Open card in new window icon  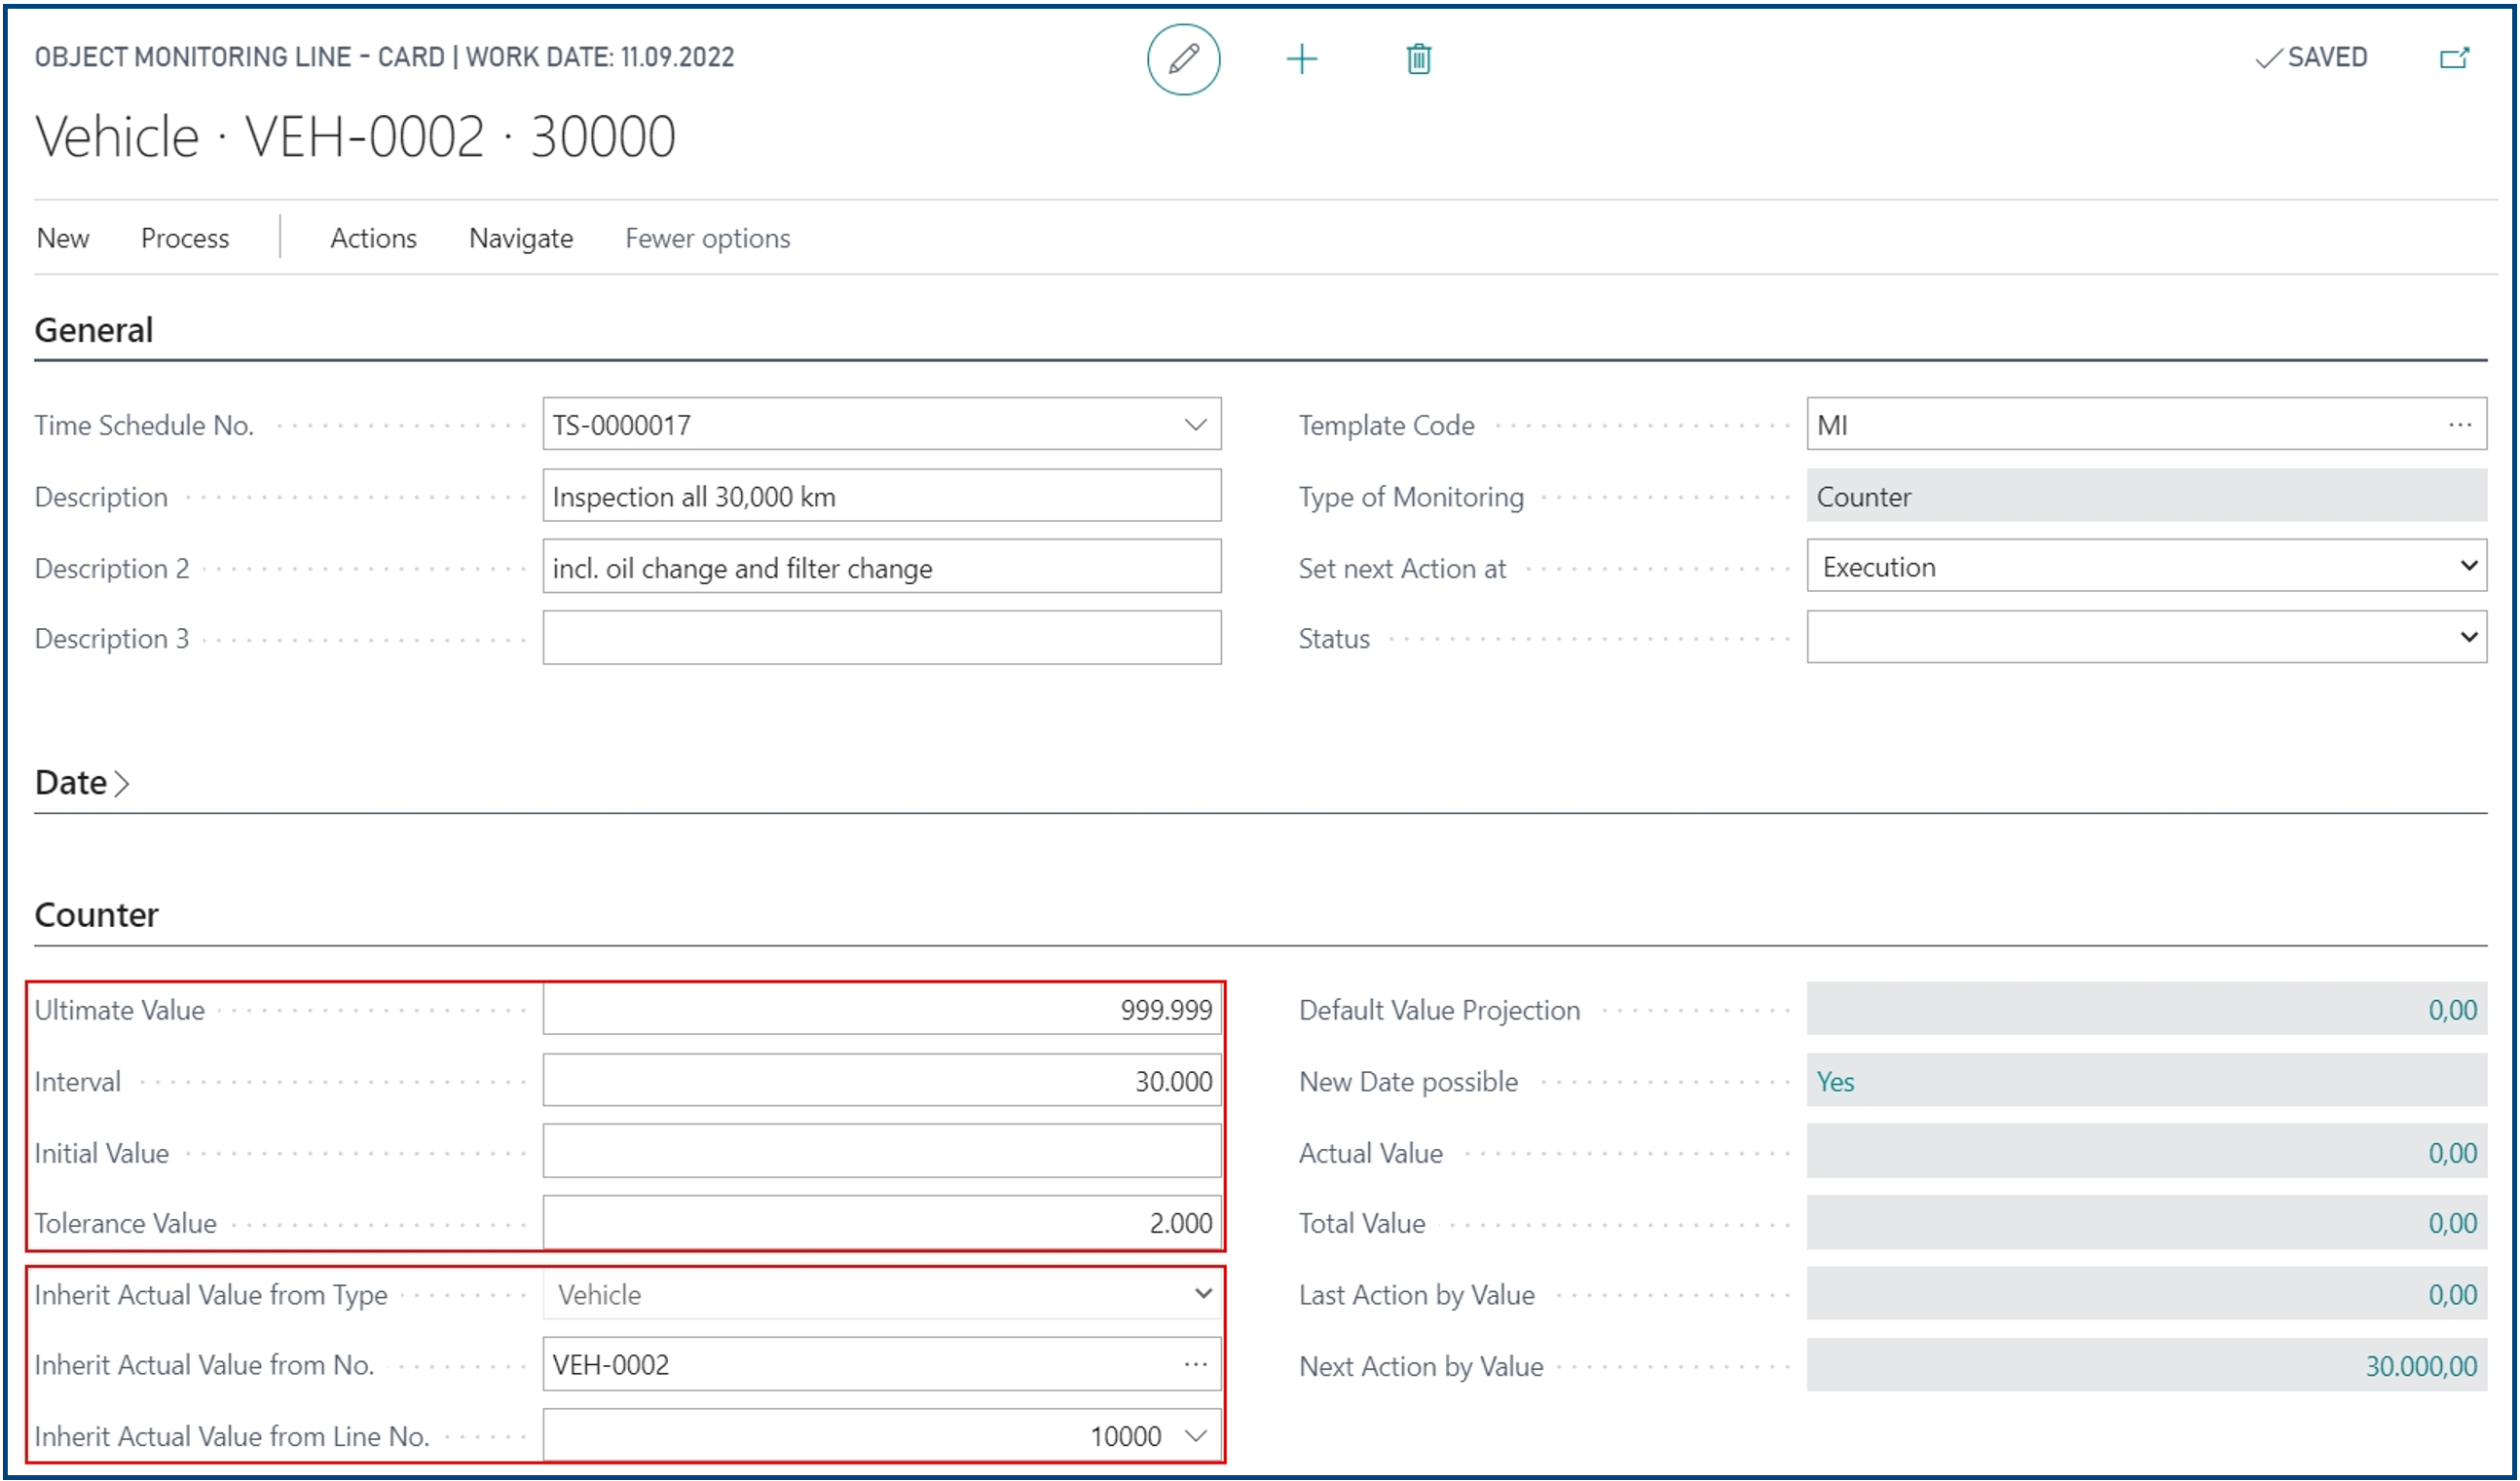pyautogui.click(x=2454, y=58)
